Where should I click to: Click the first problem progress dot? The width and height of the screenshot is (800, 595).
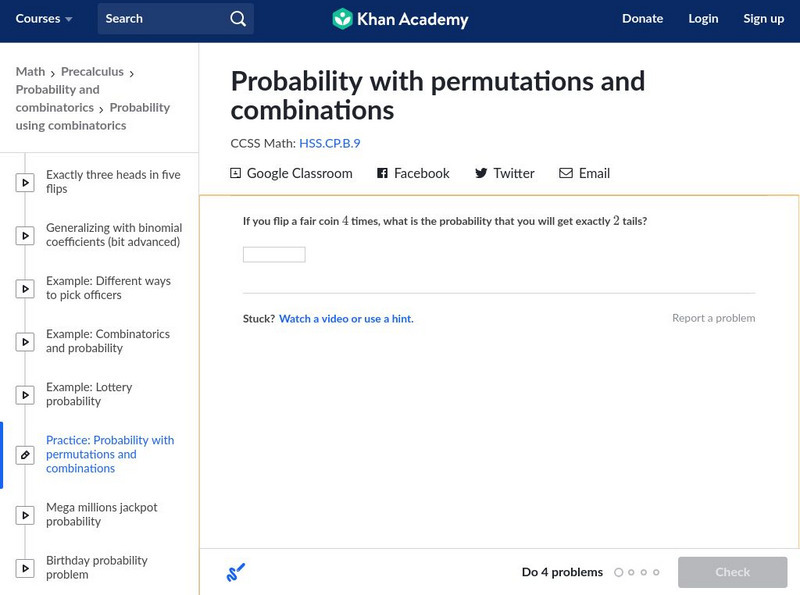pyautogui.click(x=619, y=573)
